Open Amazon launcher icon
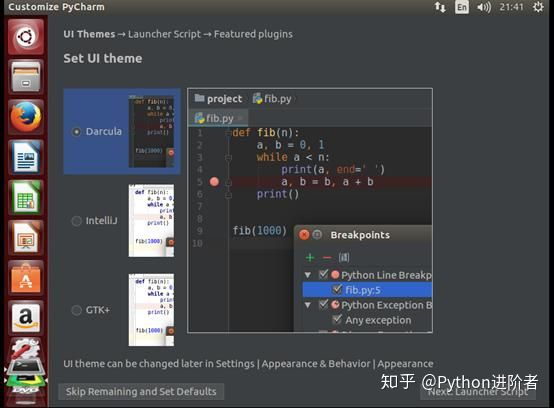Viewport: 554px width, 408px height. click(25, 318)
